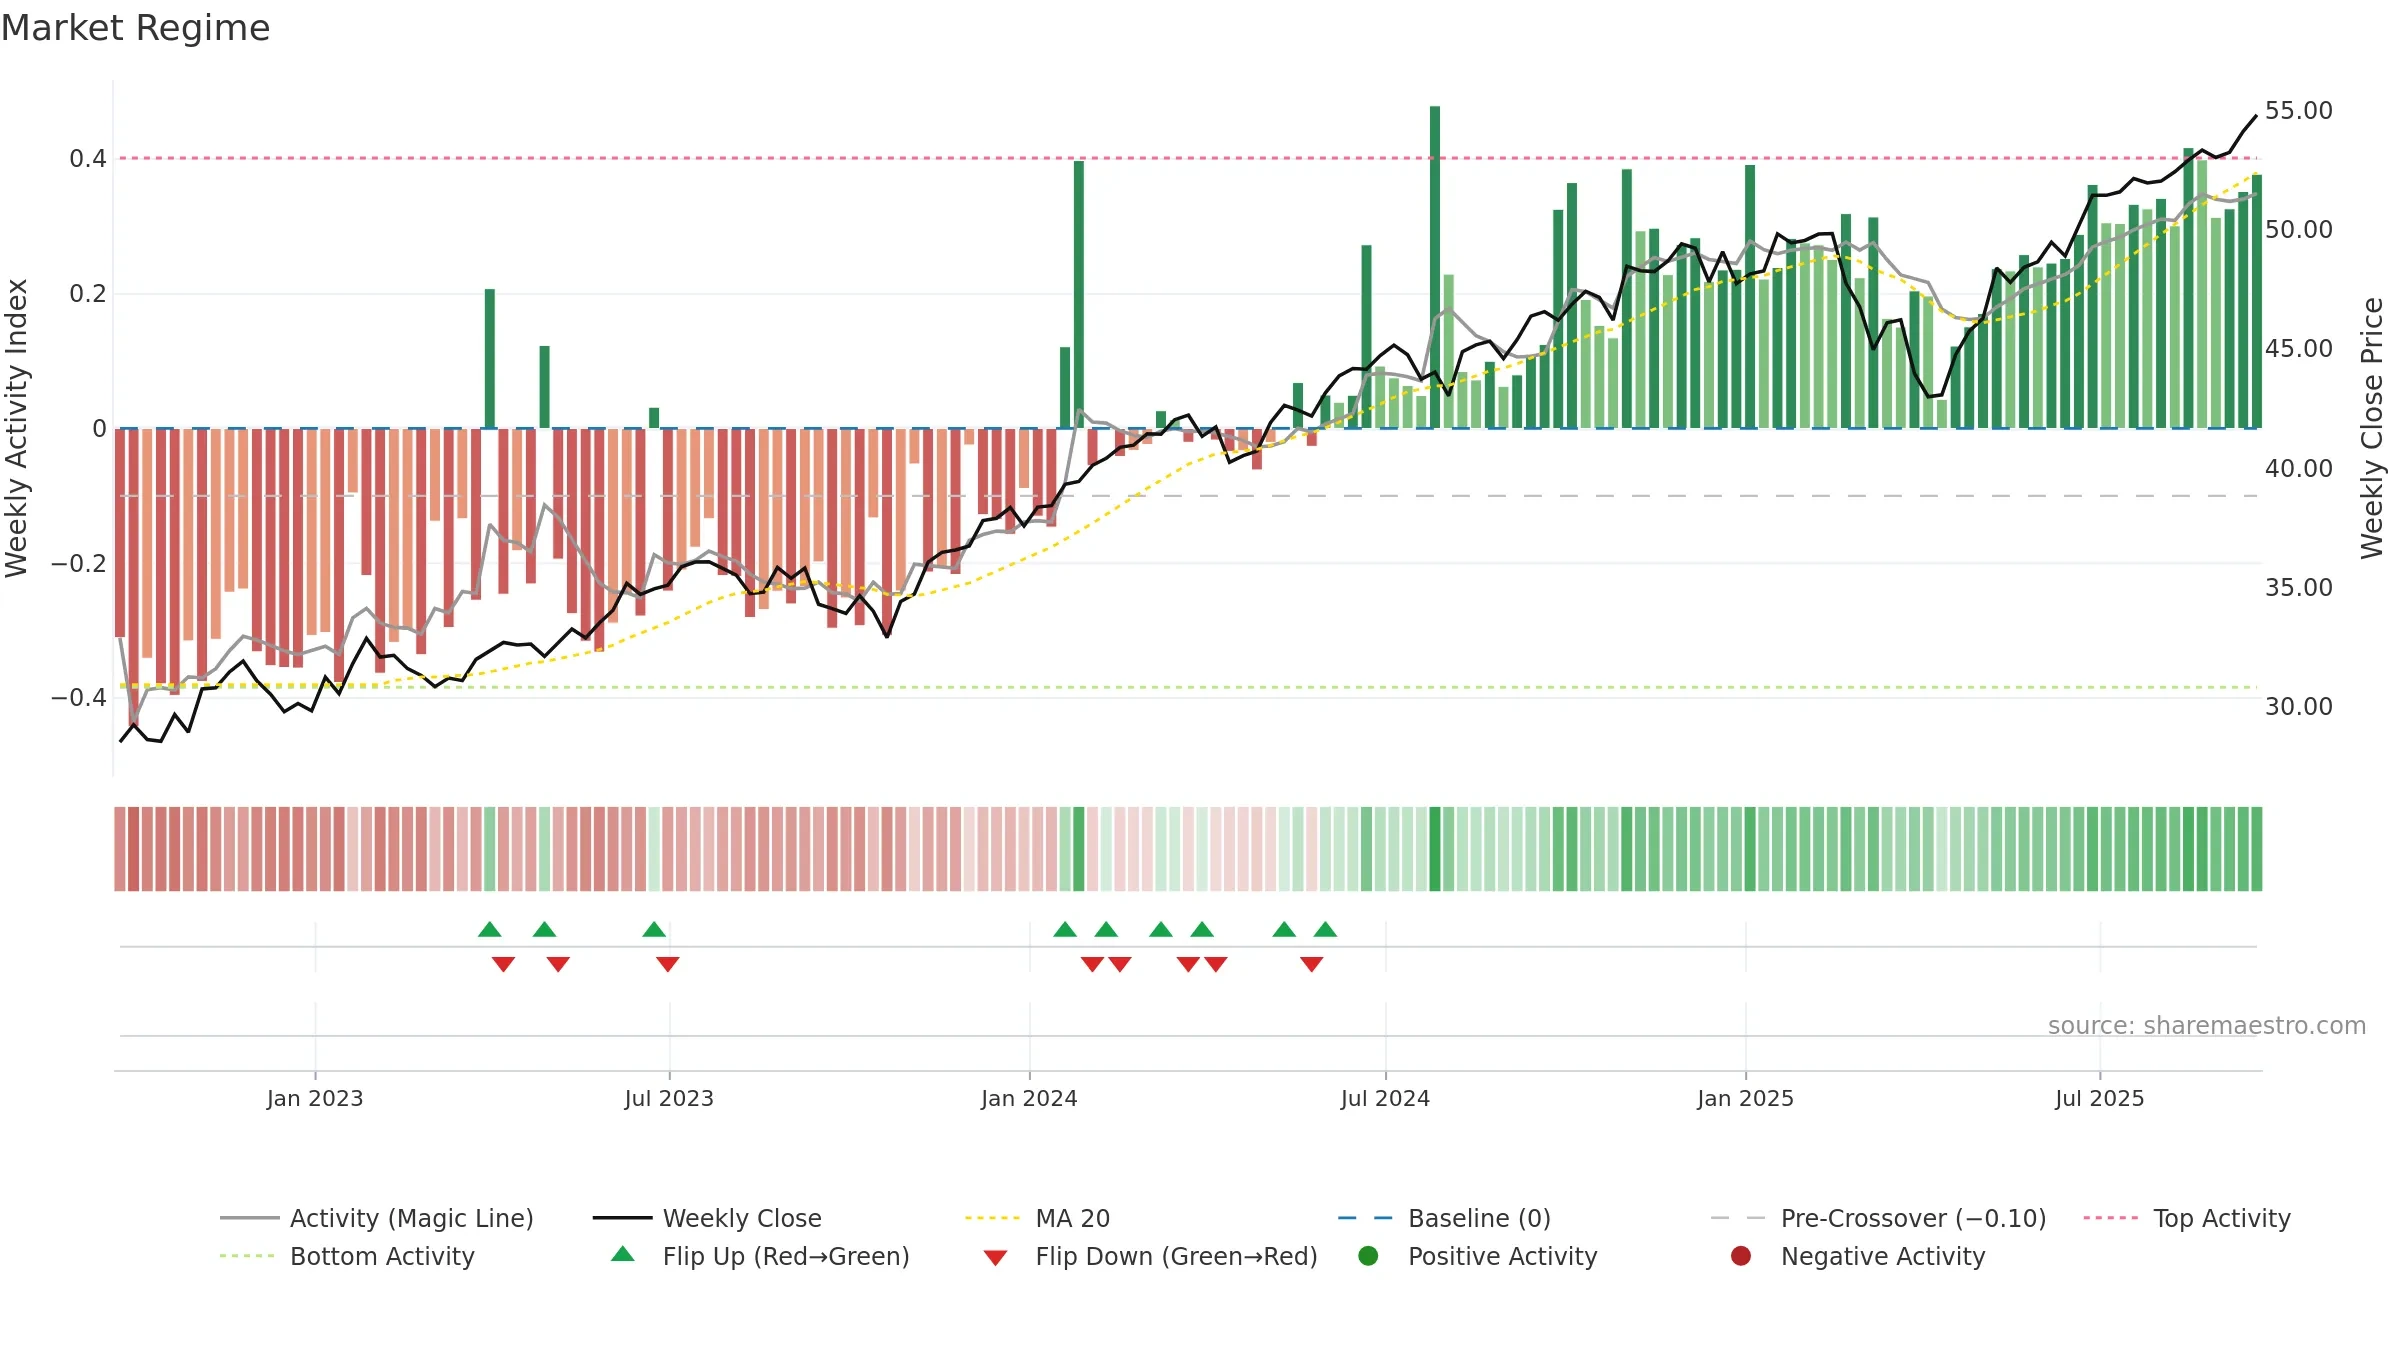
Task: Click the Negative Activity red circle icon
Action: 1741,1255
